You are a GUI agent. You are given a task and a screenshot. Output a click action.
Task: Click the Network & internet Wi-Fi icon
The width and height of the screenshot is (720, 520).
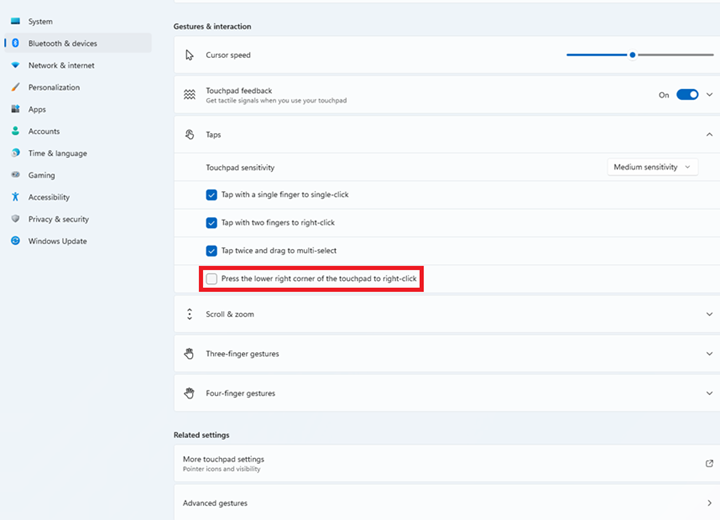click(x=16, y=65)
